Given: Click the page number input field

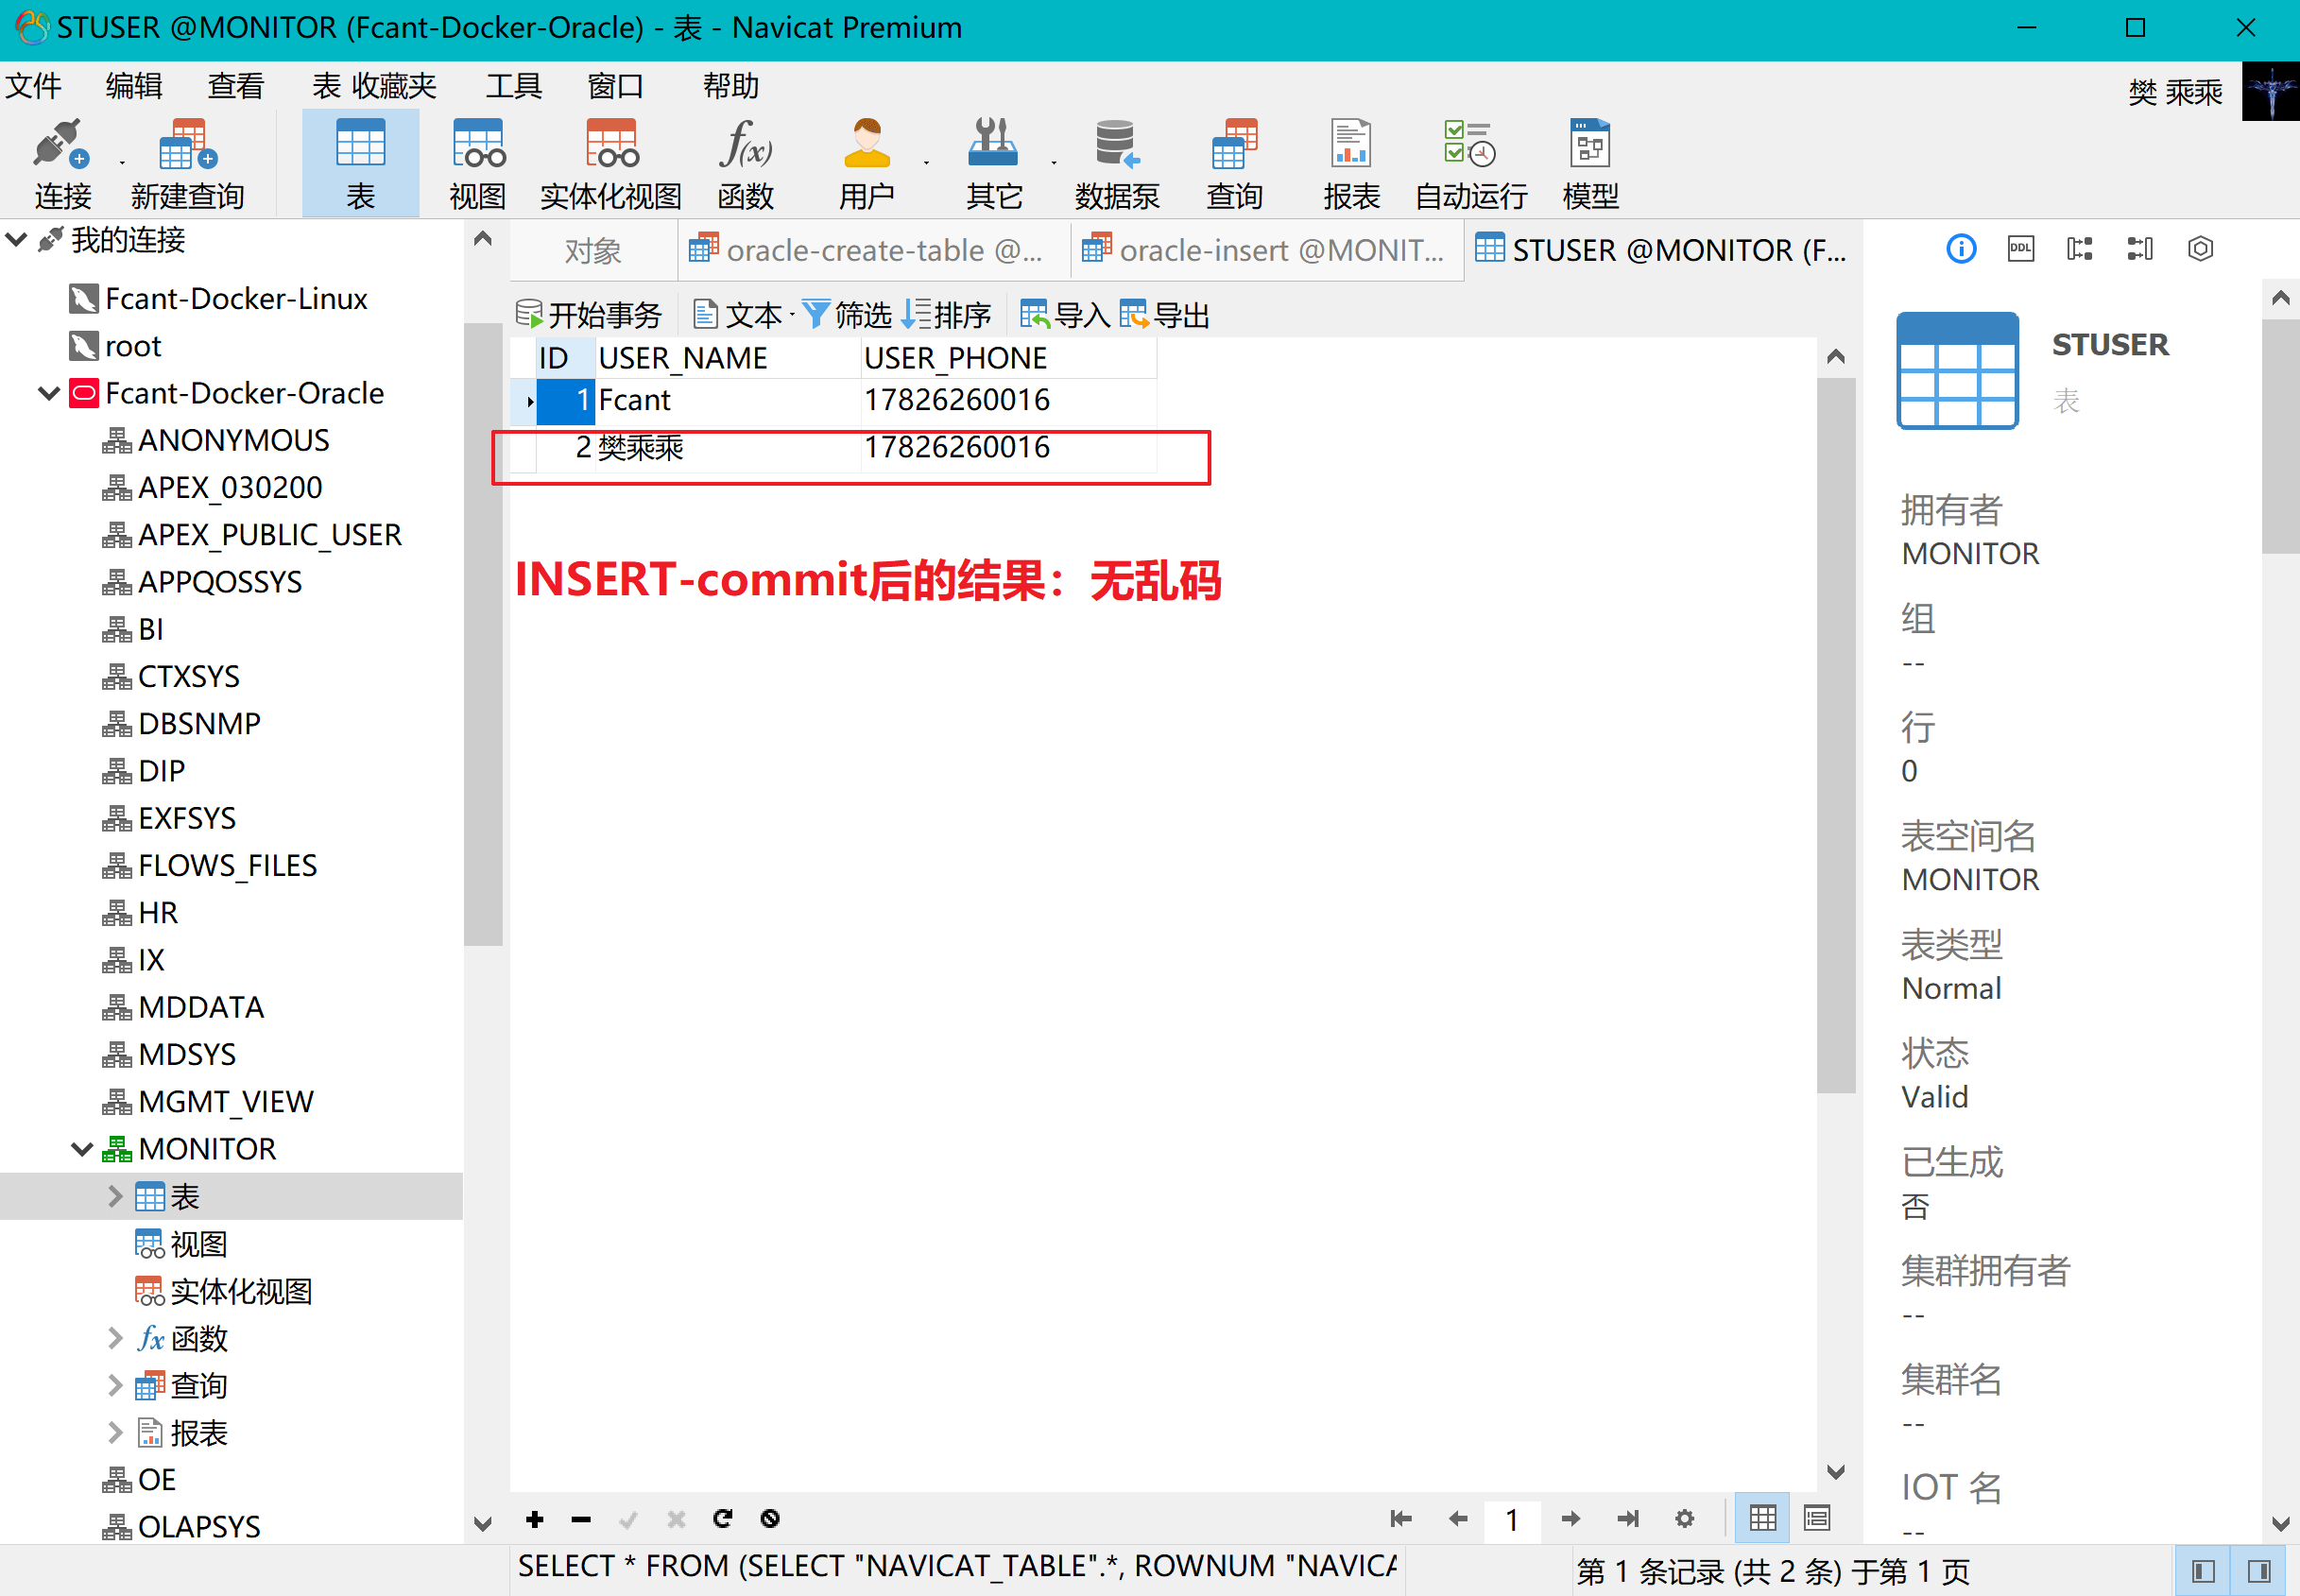Looking at the screenshot, I should click(x=1512, y=1519).
